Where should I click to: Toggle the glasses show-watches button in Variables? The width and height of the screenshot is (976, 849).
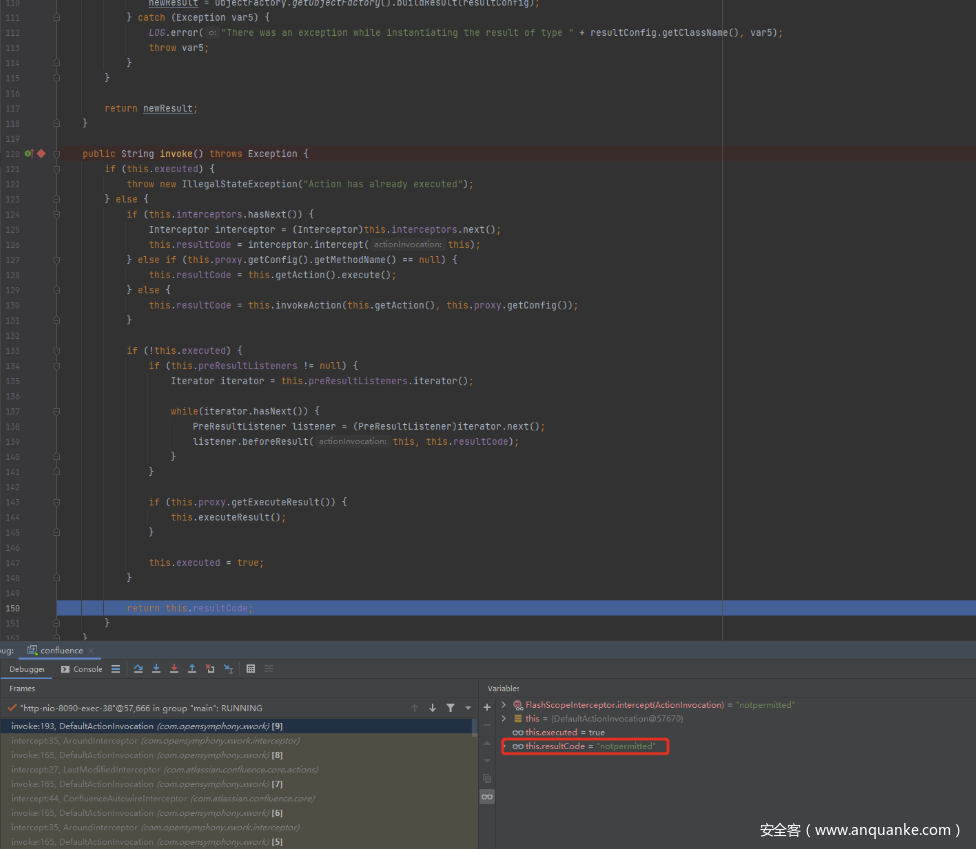pyautogui.click(x=487, y=796)
